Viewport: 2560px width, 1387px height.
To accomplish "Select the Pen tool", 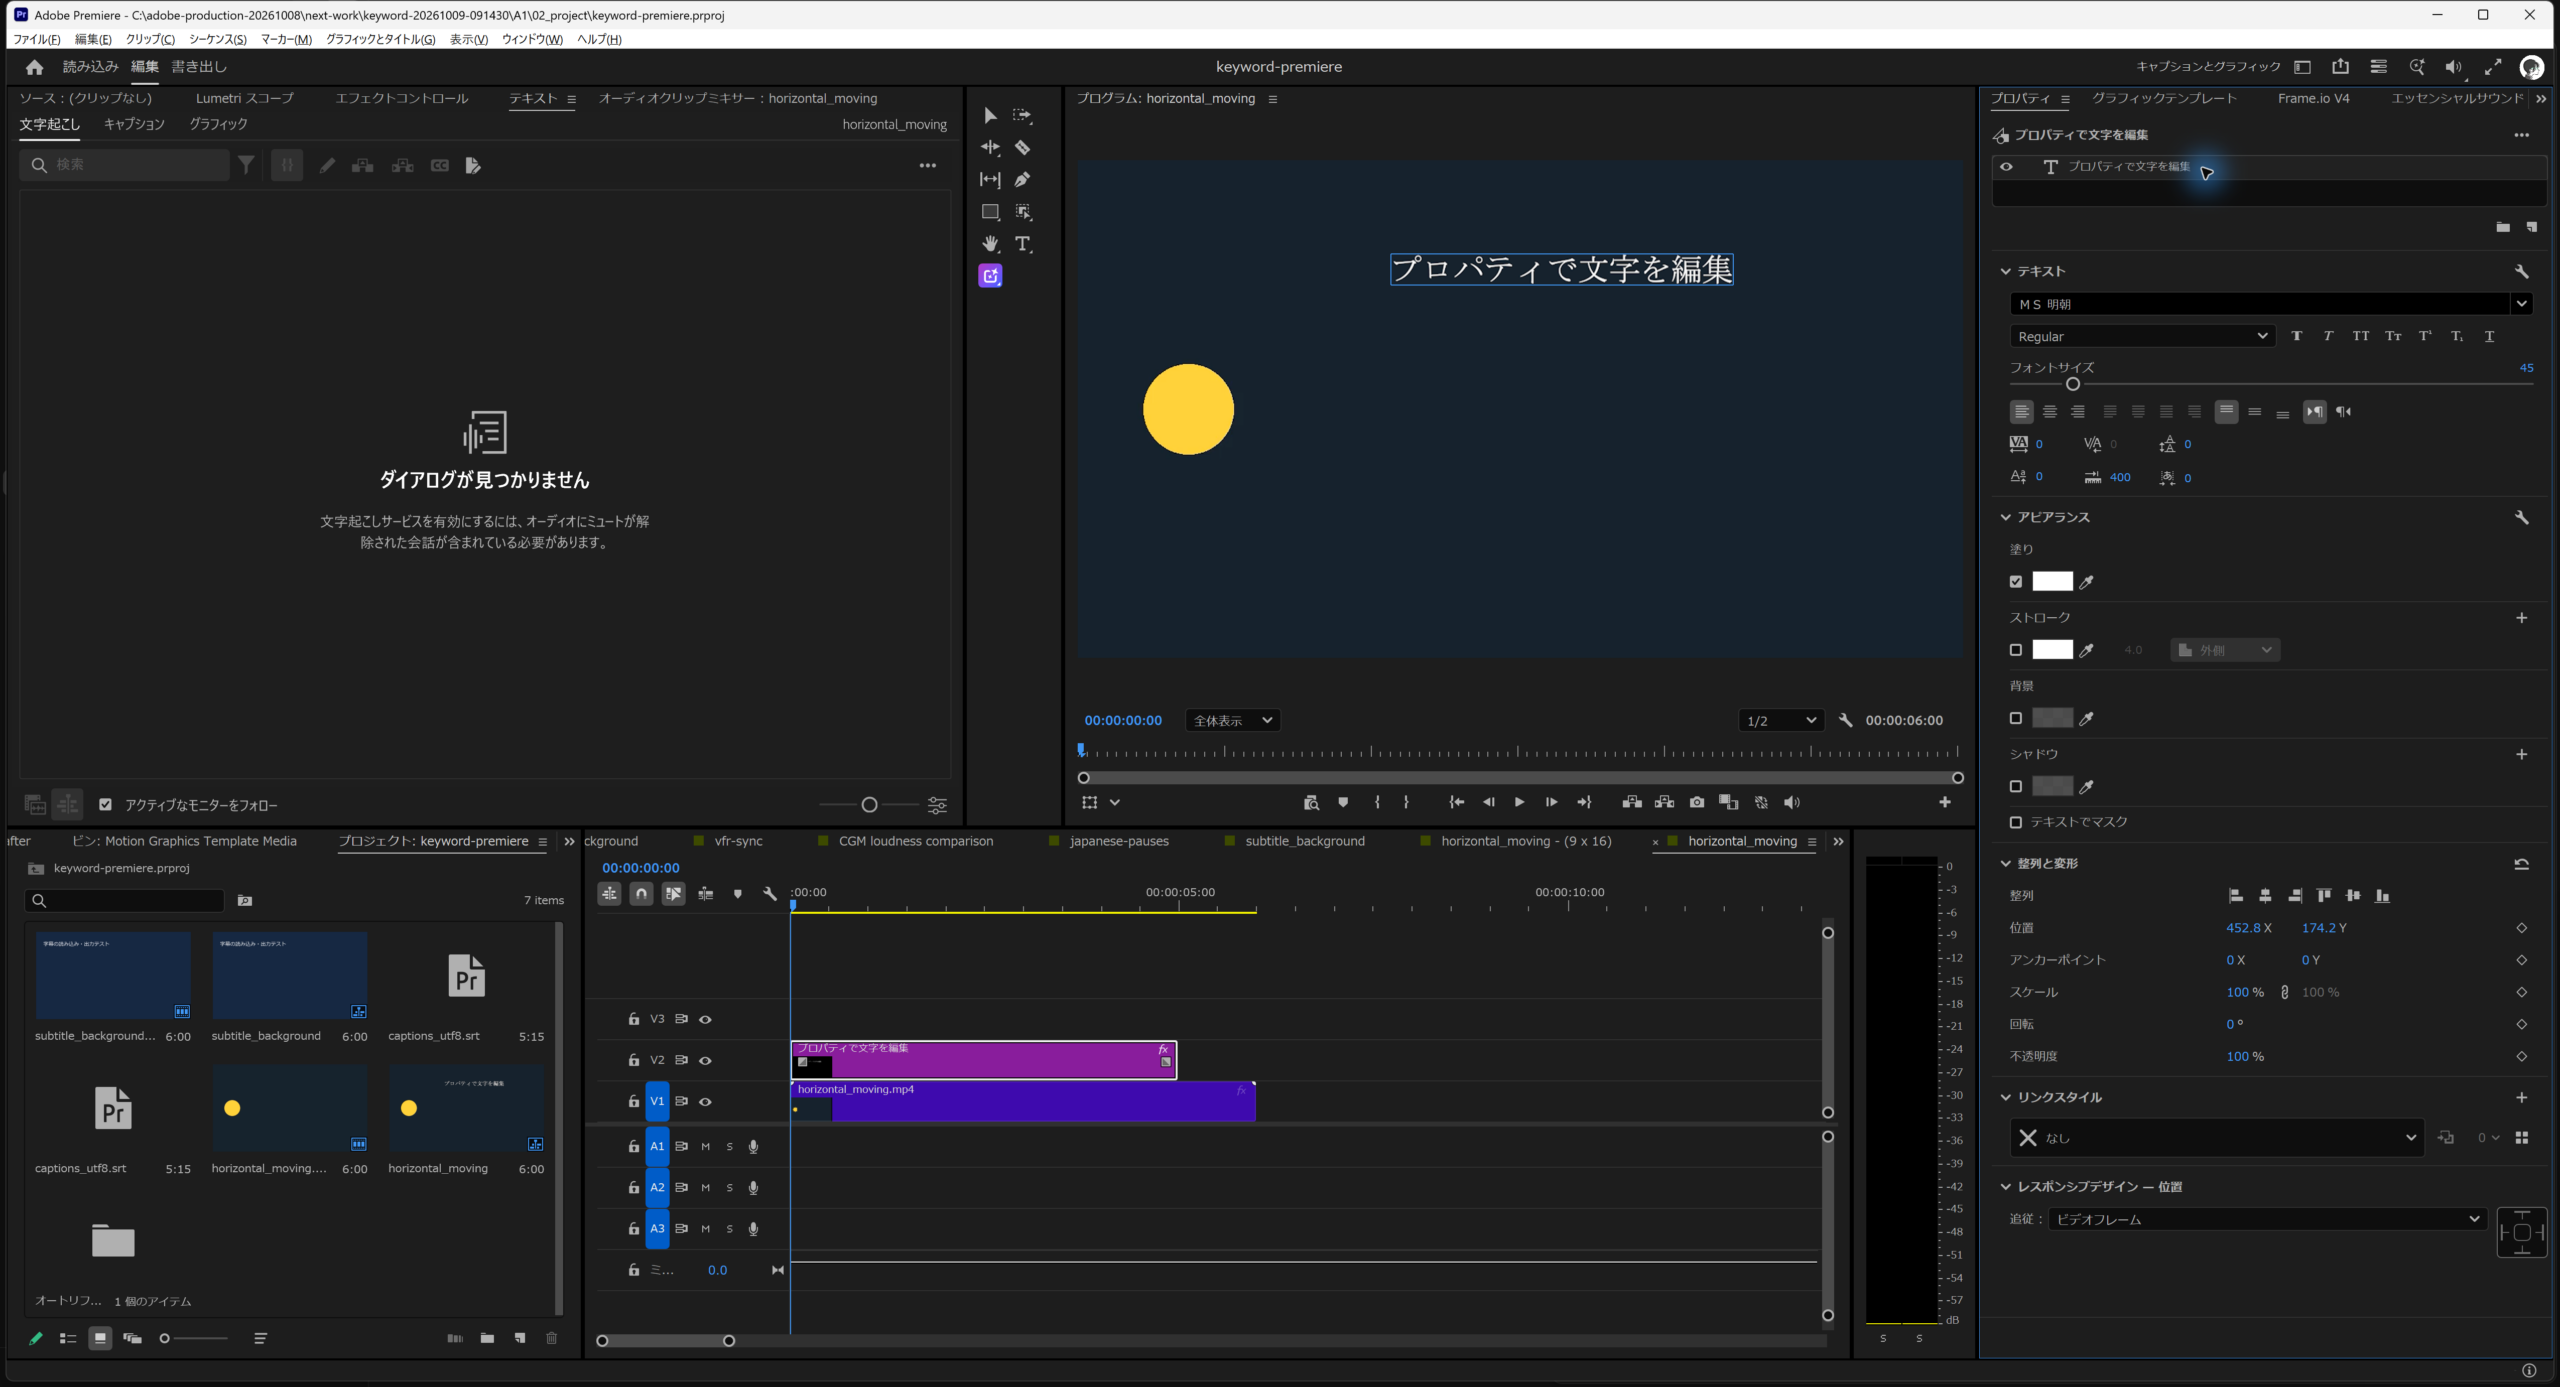I will point(1022,180).
